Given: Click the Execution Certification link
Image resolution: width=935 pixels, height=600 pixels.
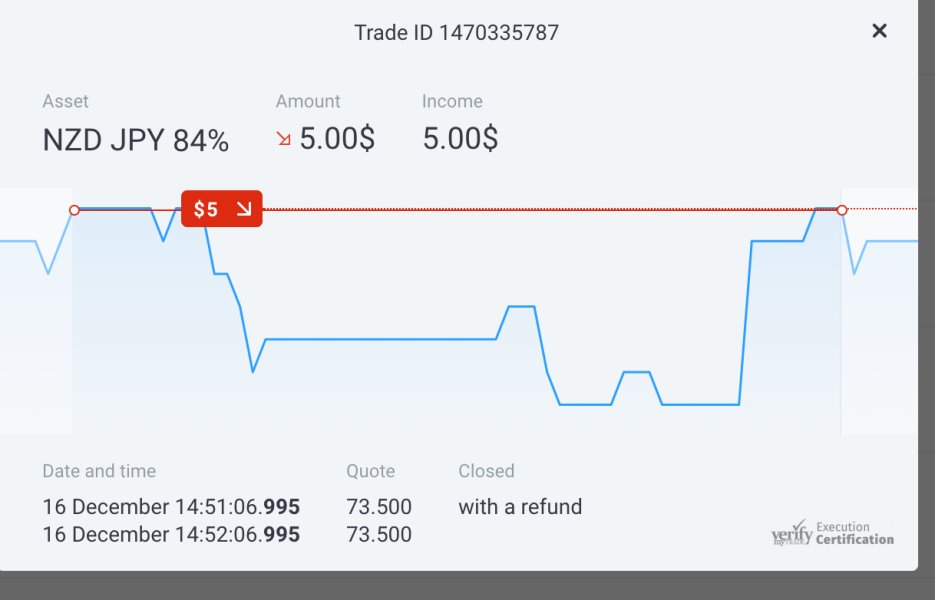Looking at the screenshot, I should click(854, 533).
